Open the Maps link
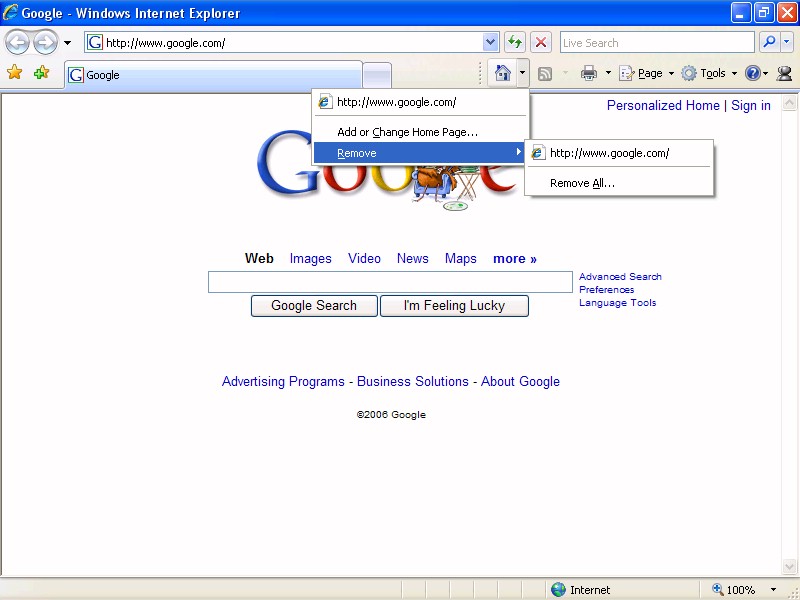The width and height of the screenshot is (800, 600). (460, 259)
